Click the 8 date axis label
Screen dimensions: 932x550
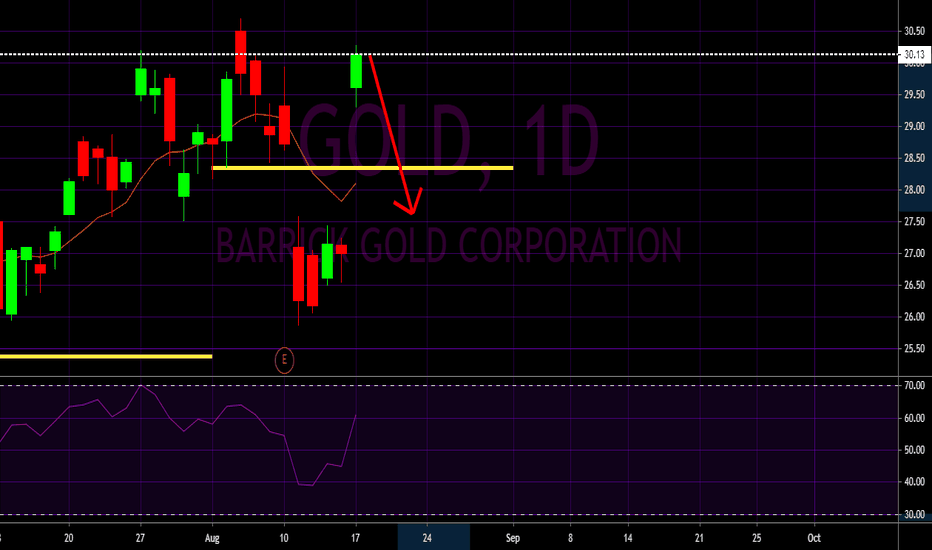tap(571, 538)
